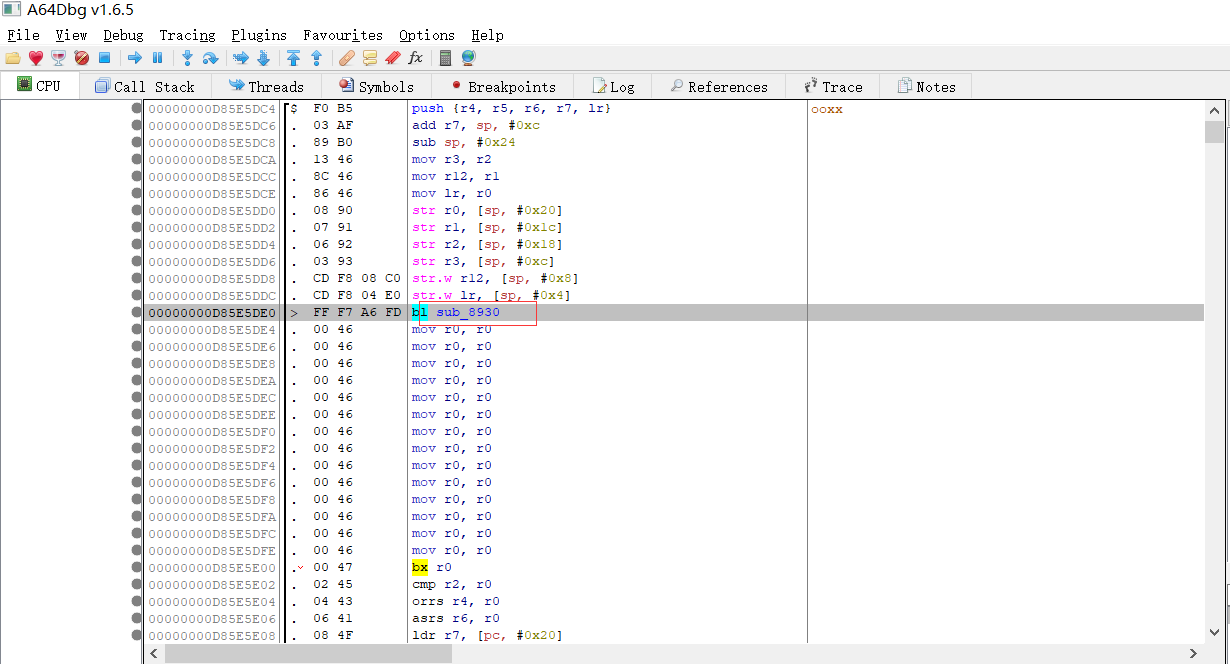
Task: Step over with the curved arrow icon
Action: [210, 58]
